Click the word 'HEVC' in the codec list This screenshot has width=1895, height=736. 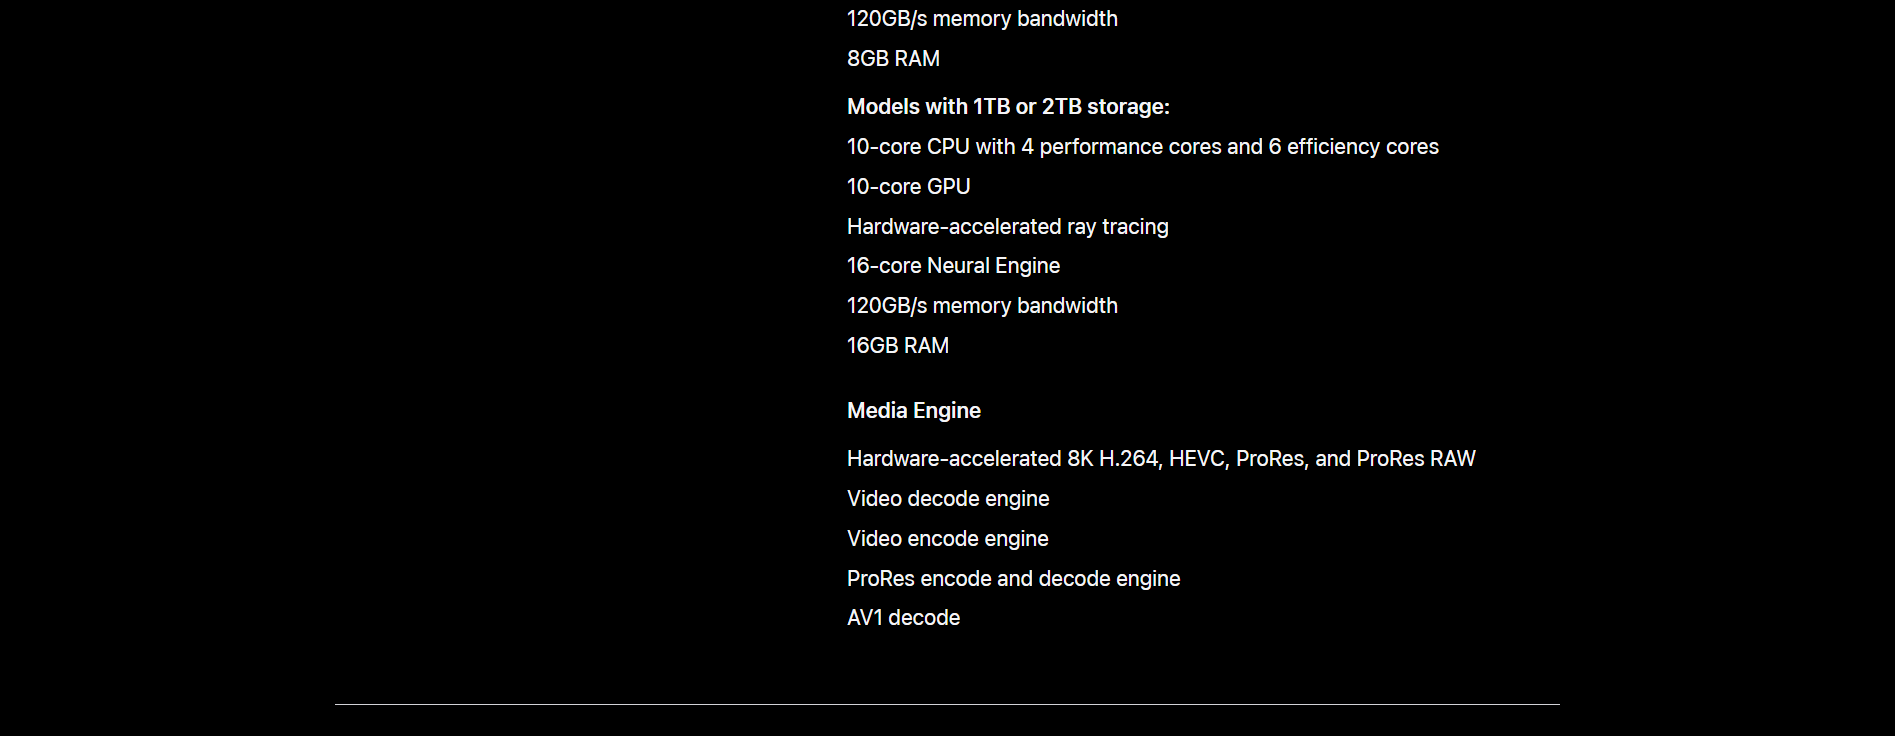click(x=1197, y=459)
